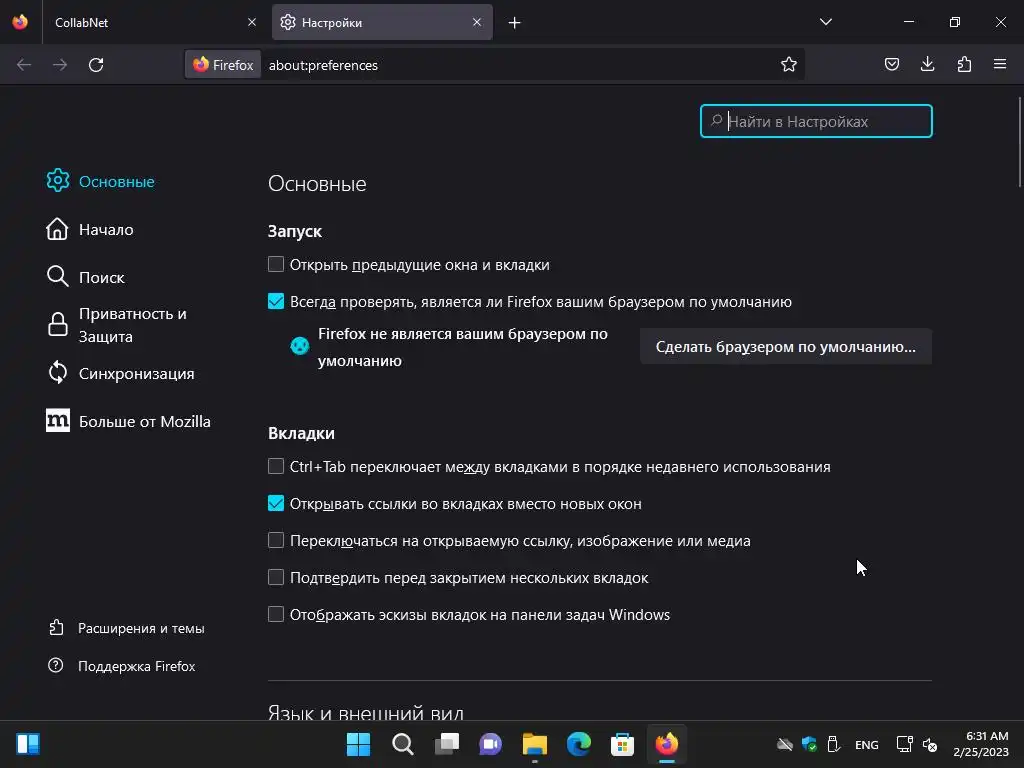
Task: Open the Основные settings category
Action: [x=101, y=181]
